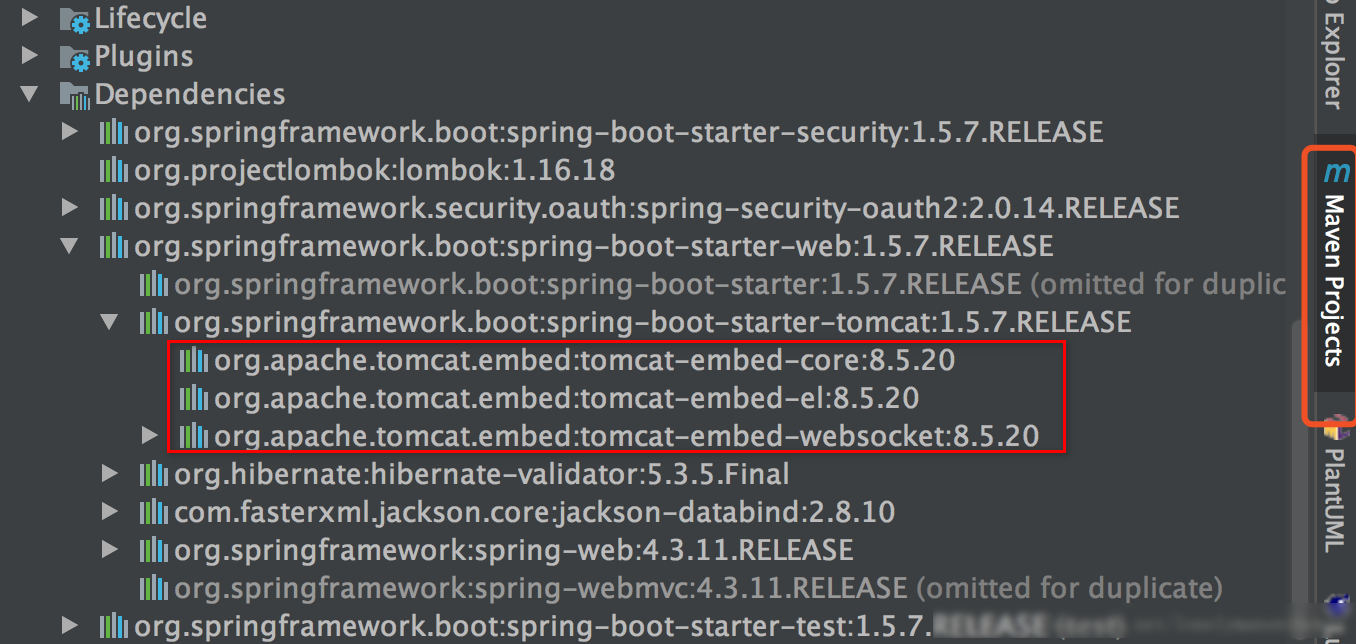Click the hibernate-validator library icon
The height and width of the screenshot is (644, 1356).
[153, 474]
